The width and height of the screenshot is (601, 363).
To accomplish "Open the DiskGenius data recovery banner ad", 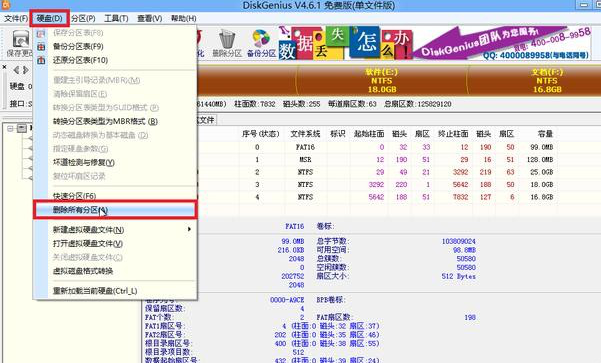I will pos(435,43).
